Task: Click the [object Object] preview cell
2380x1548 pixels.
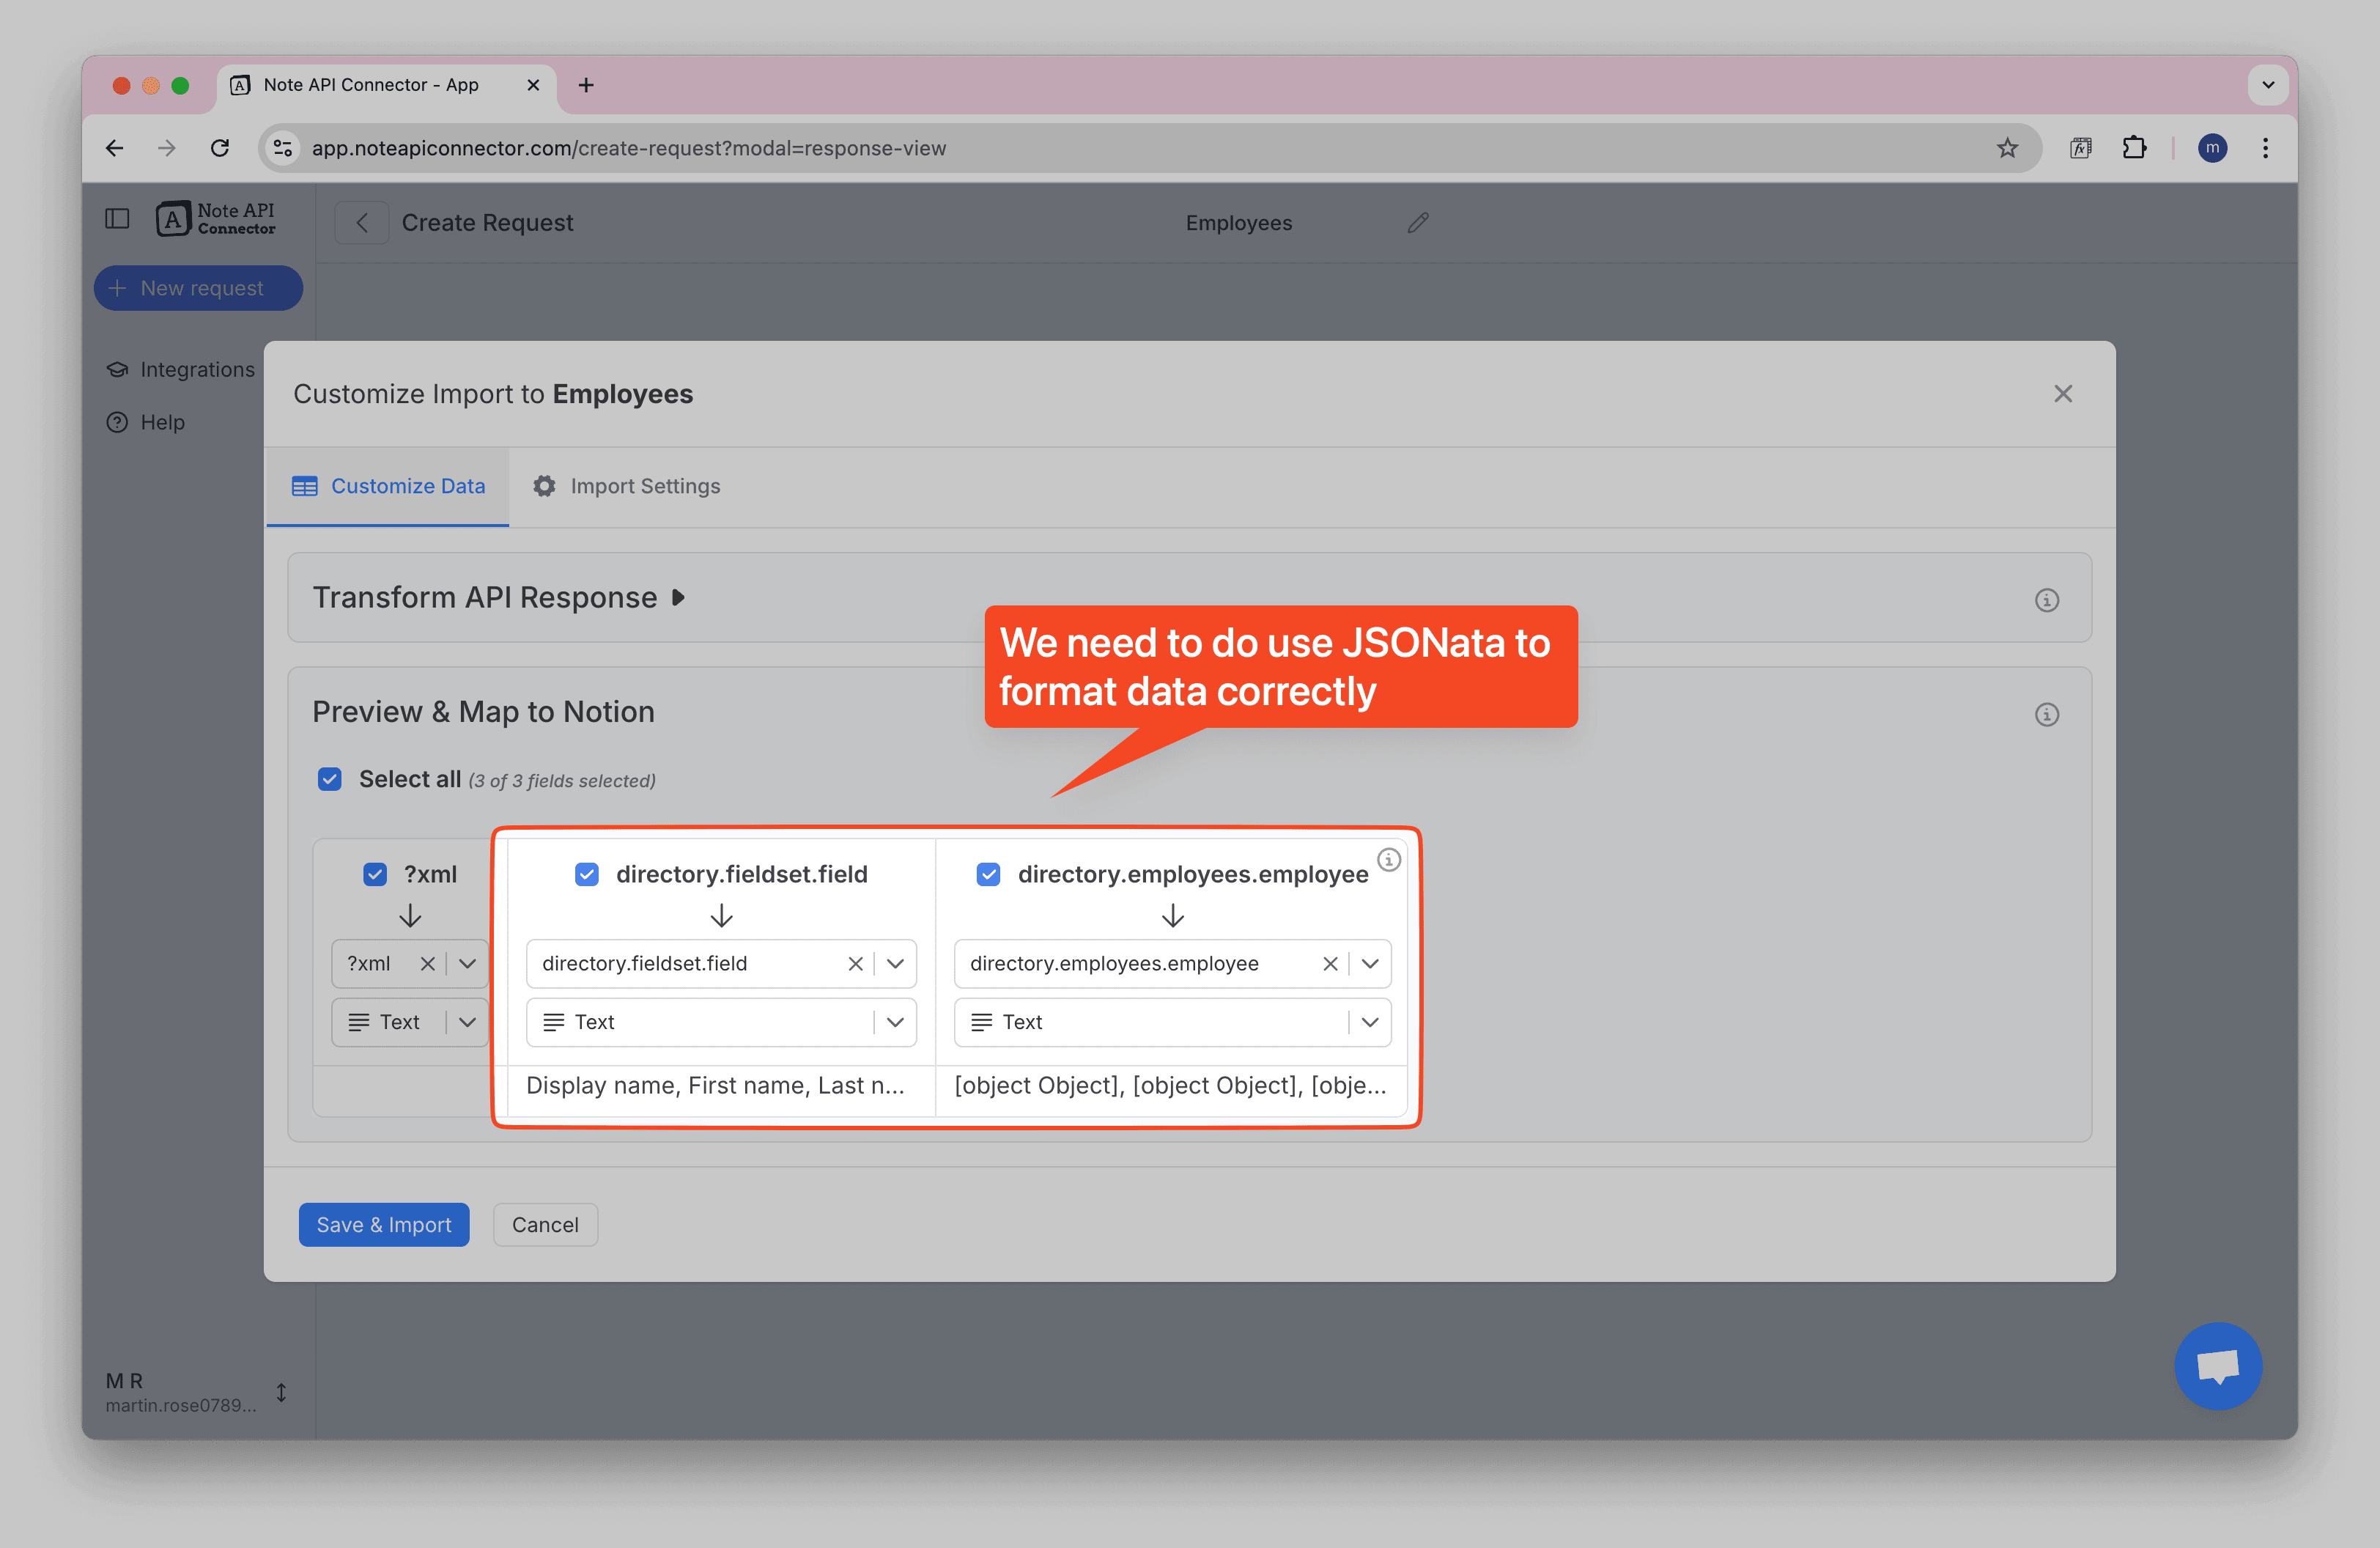Action: pyautogui.click(x=1171, y=1086)
